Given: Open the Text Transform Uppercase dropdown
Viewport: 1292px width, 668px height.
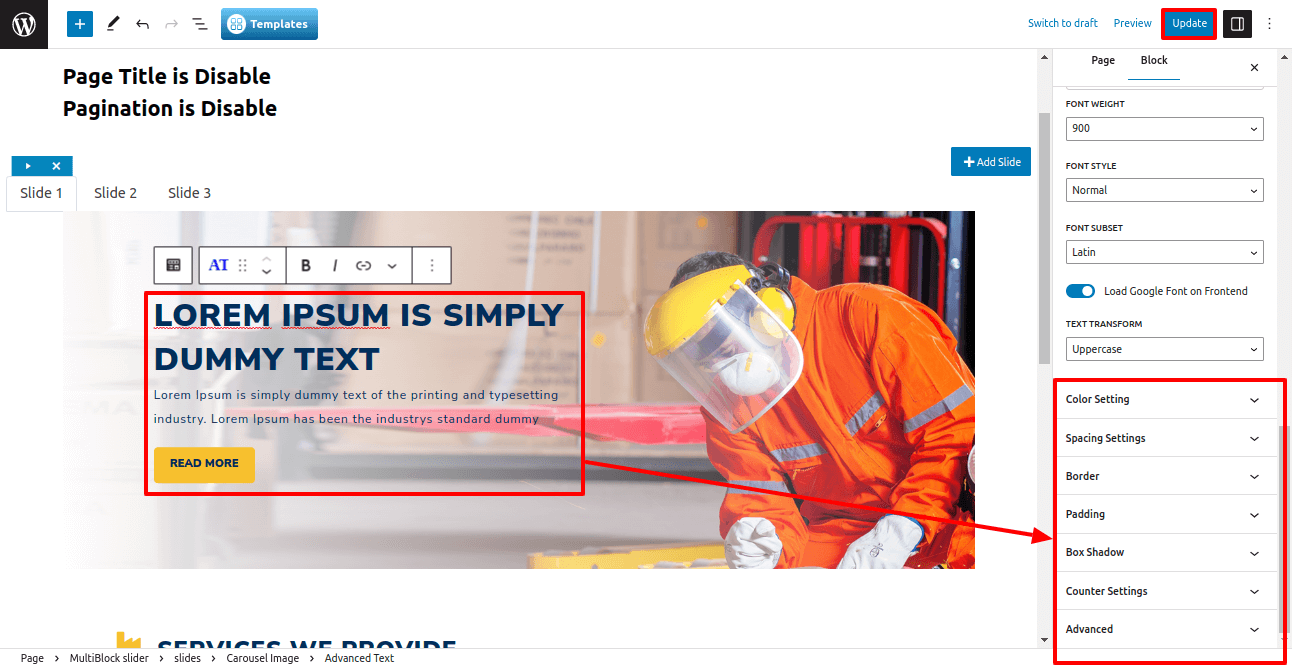Looking at the screenshot, I should point(1164,350).
